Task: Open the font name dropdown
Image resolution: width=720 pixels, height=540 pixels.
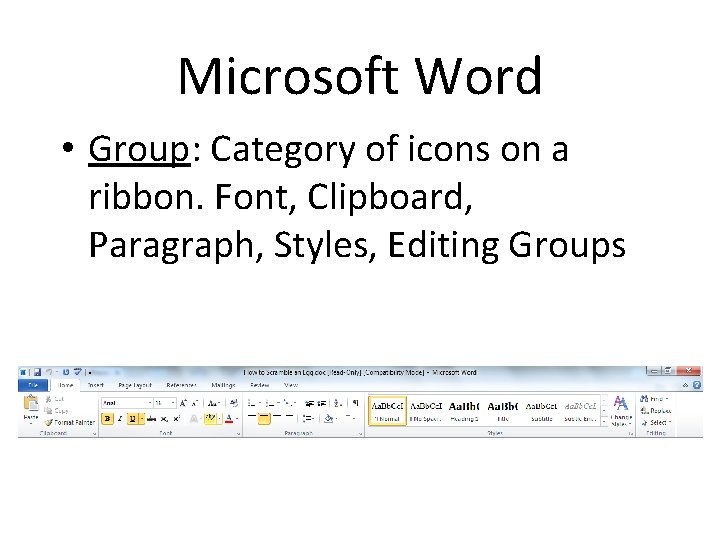Action: pyautogui.click(x=150, y=403)
